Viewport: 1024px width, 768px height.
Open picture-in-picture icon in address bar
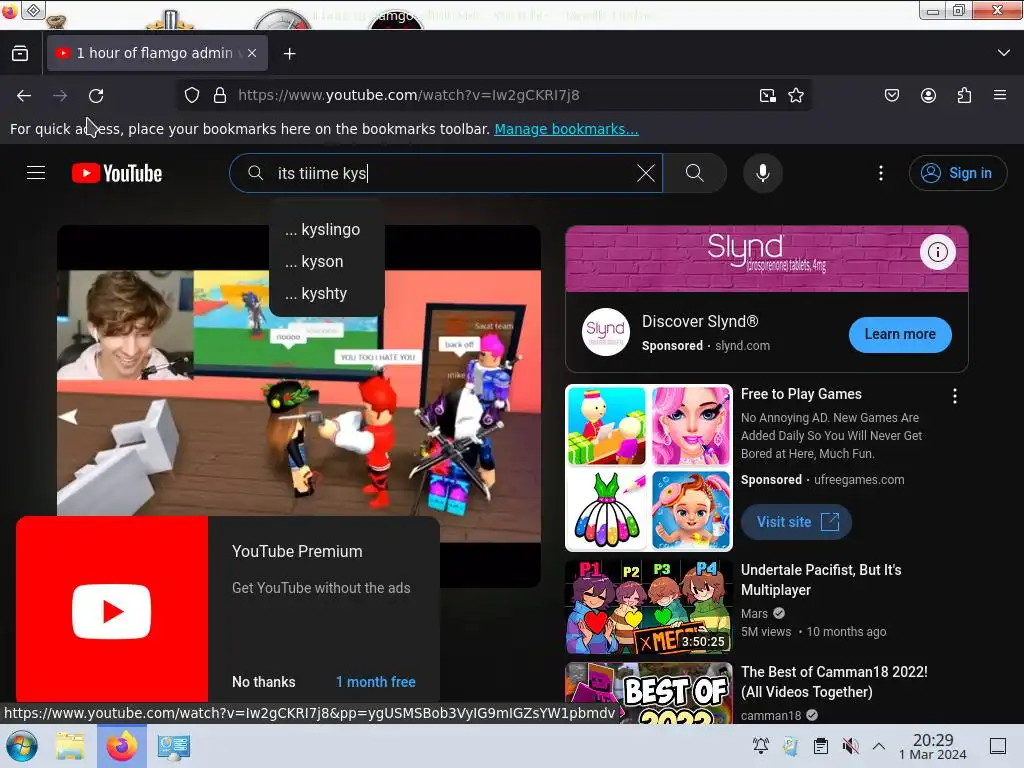click(767, 95)
